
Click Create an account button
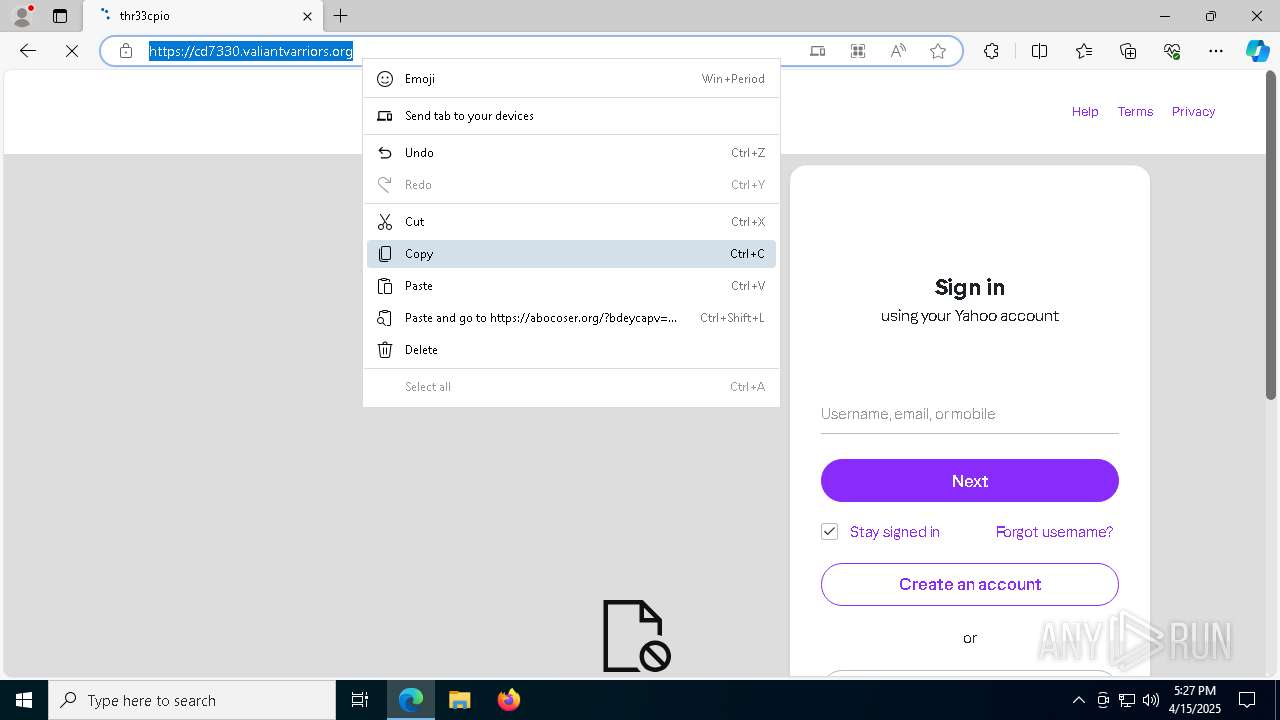coord(970,584)
